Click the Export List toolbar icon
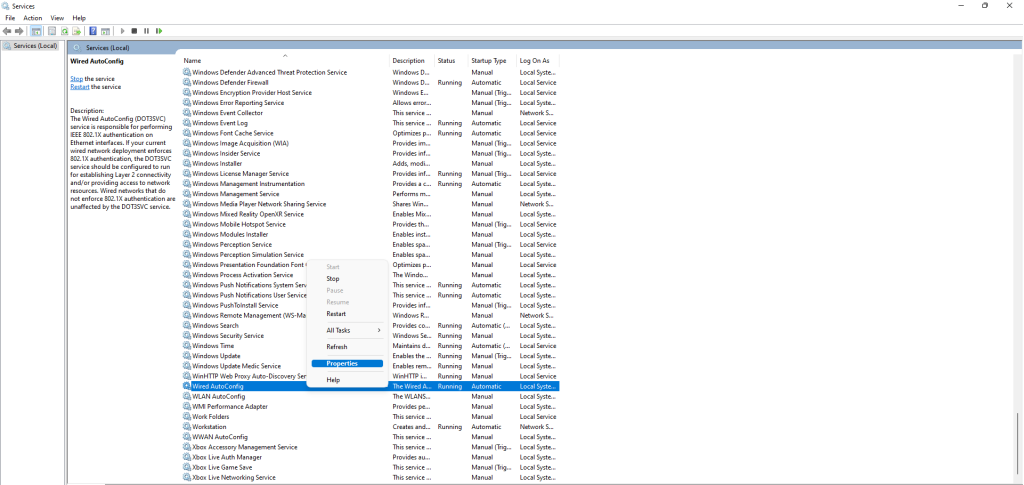Screen dimensions: 1024x485 [x=77, y=31]
